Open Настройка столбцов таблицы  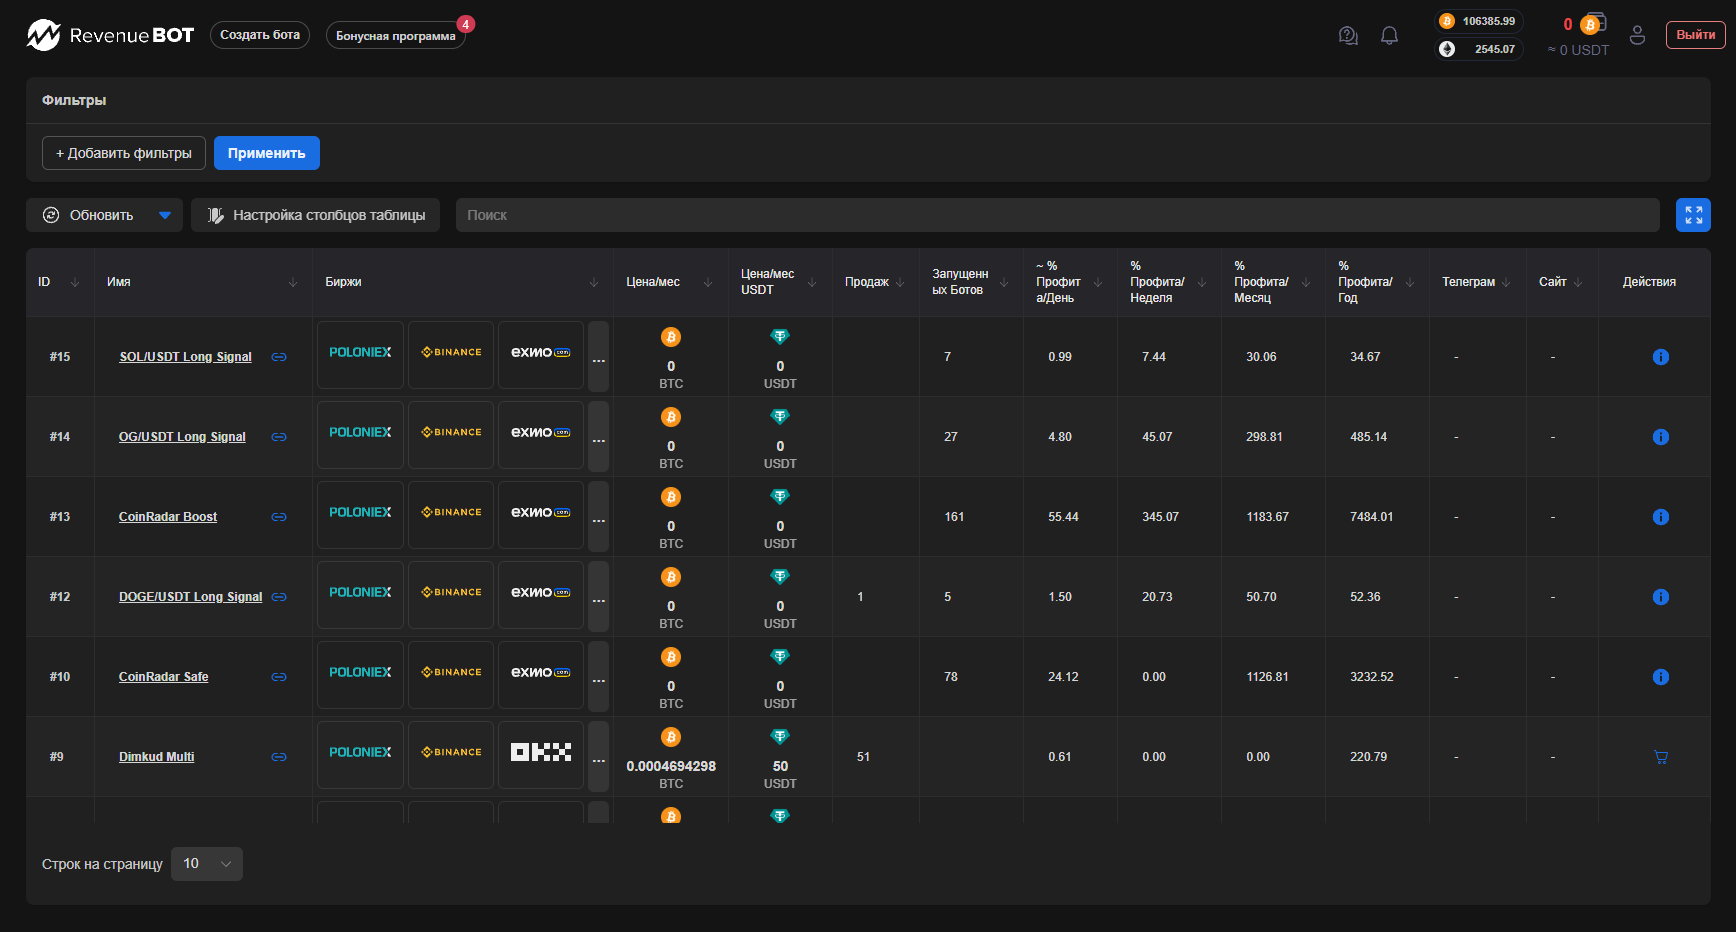point(316,215)
